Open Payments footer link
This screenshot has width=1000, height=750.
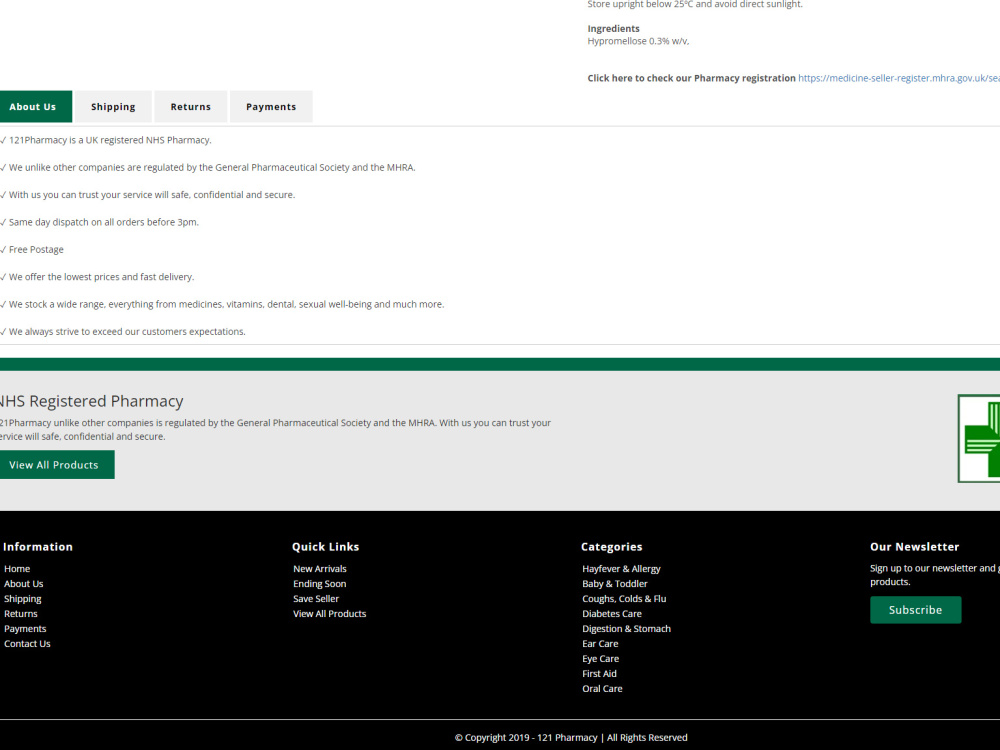click(26, 629)
